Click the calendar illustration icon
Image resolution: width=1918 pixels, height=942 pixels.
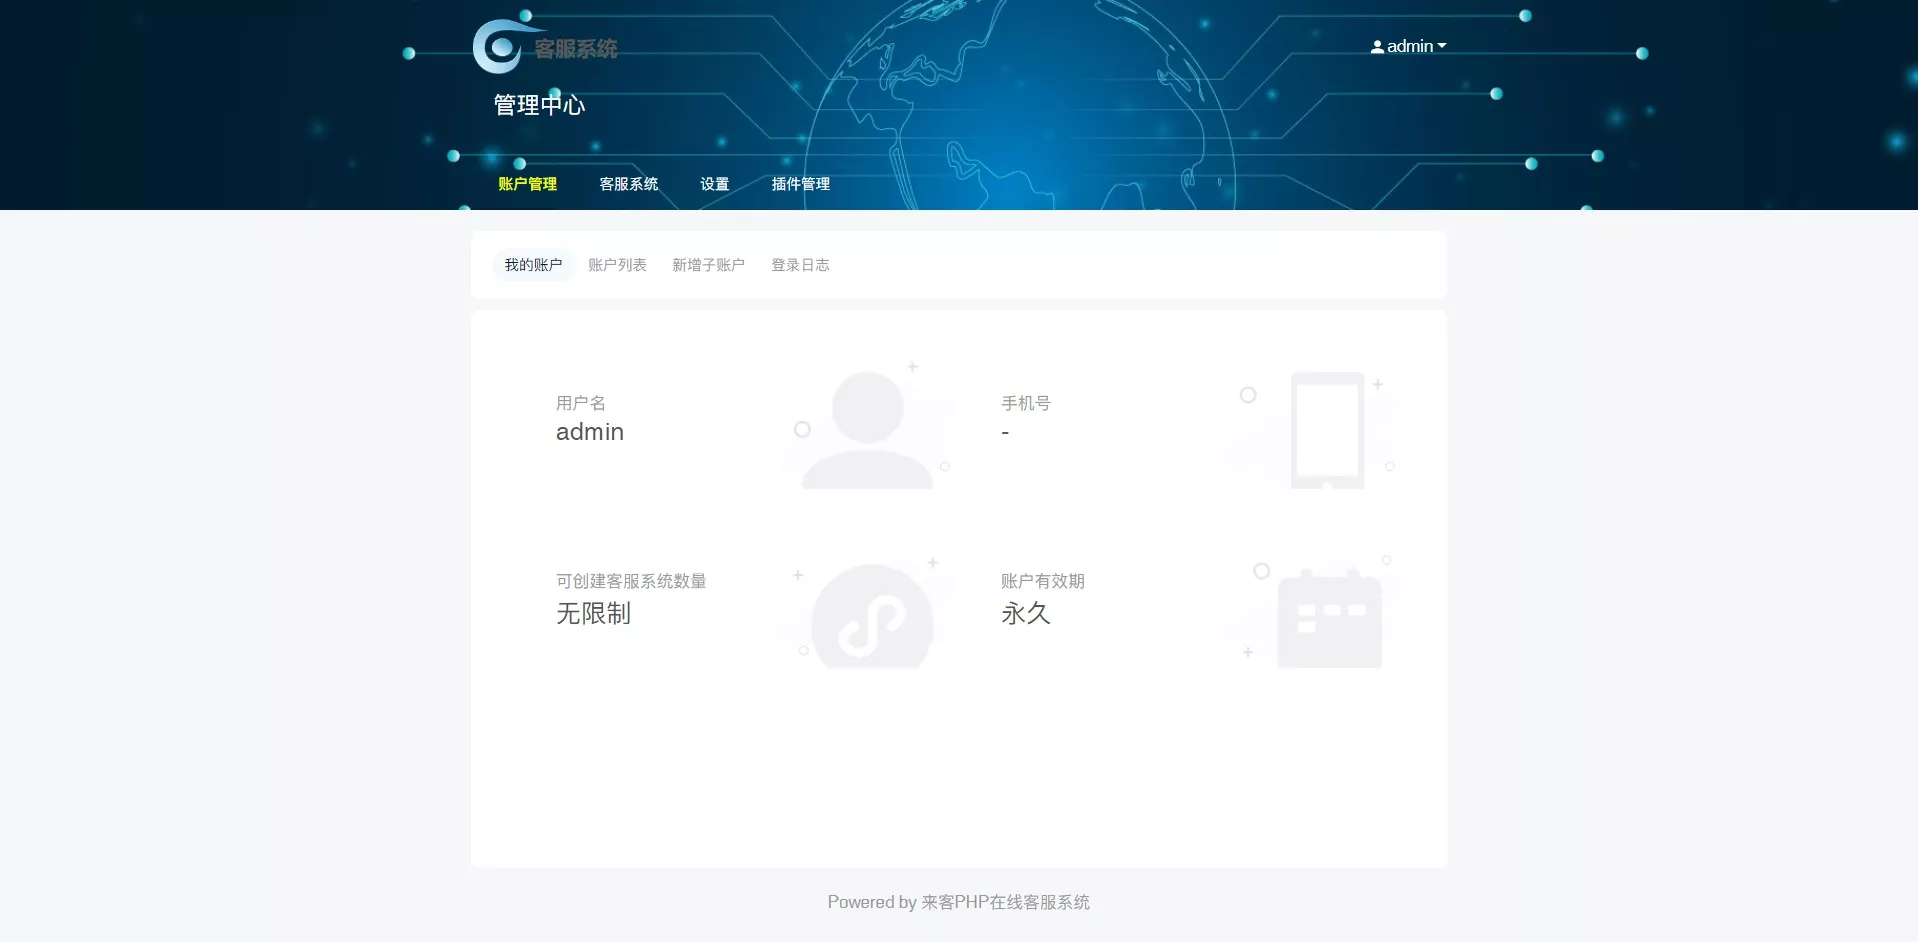(1329, 620)
